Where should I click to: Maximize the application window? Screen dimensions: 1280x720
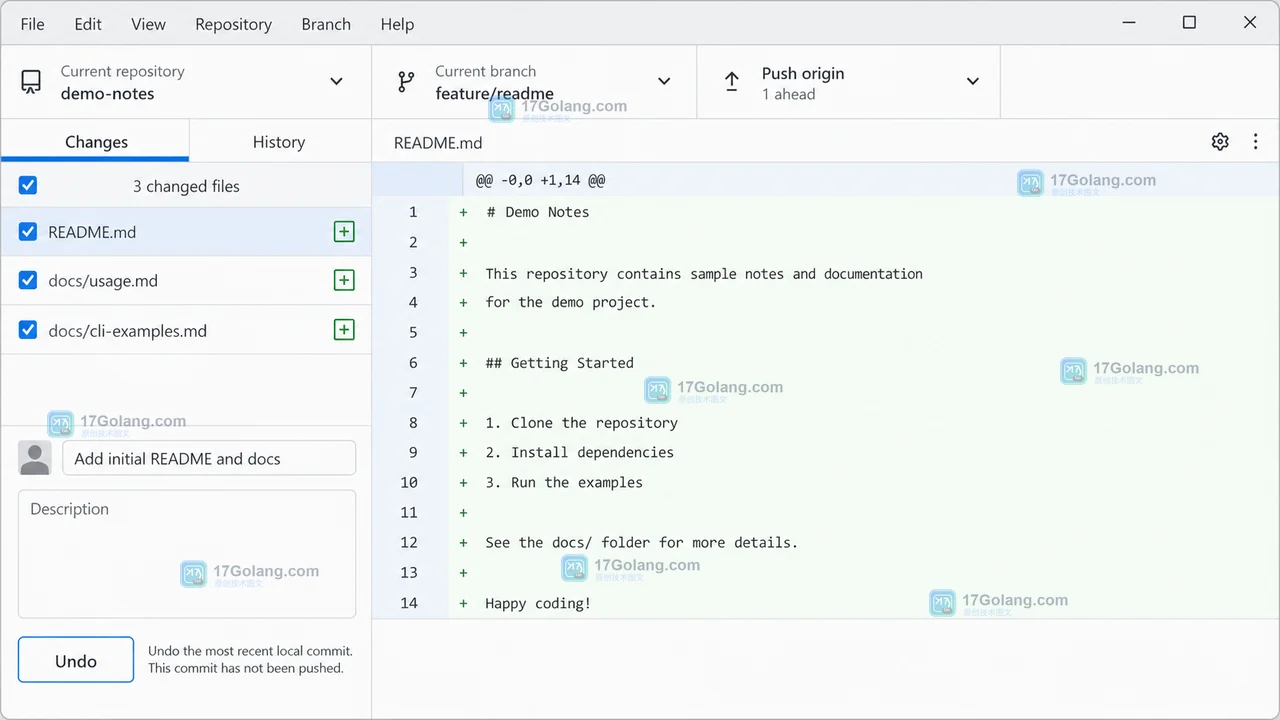click(1189, 22)
